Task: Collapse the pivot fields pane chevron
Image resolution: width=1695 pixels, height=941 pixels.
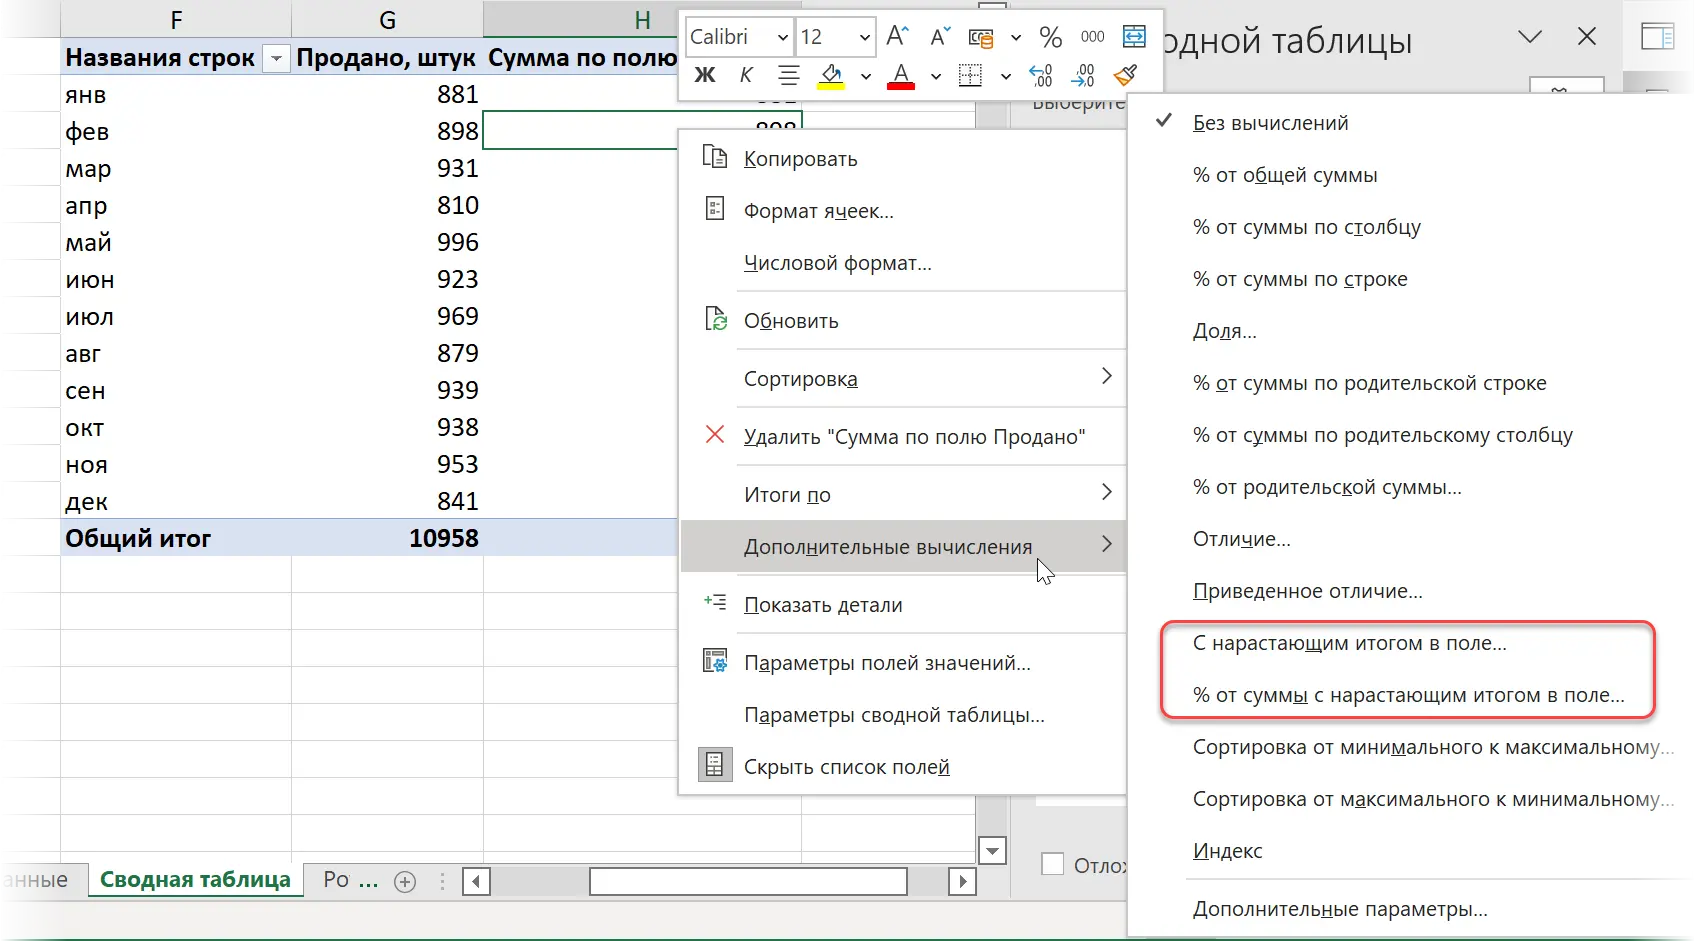Action: [x=1530, y=37]
